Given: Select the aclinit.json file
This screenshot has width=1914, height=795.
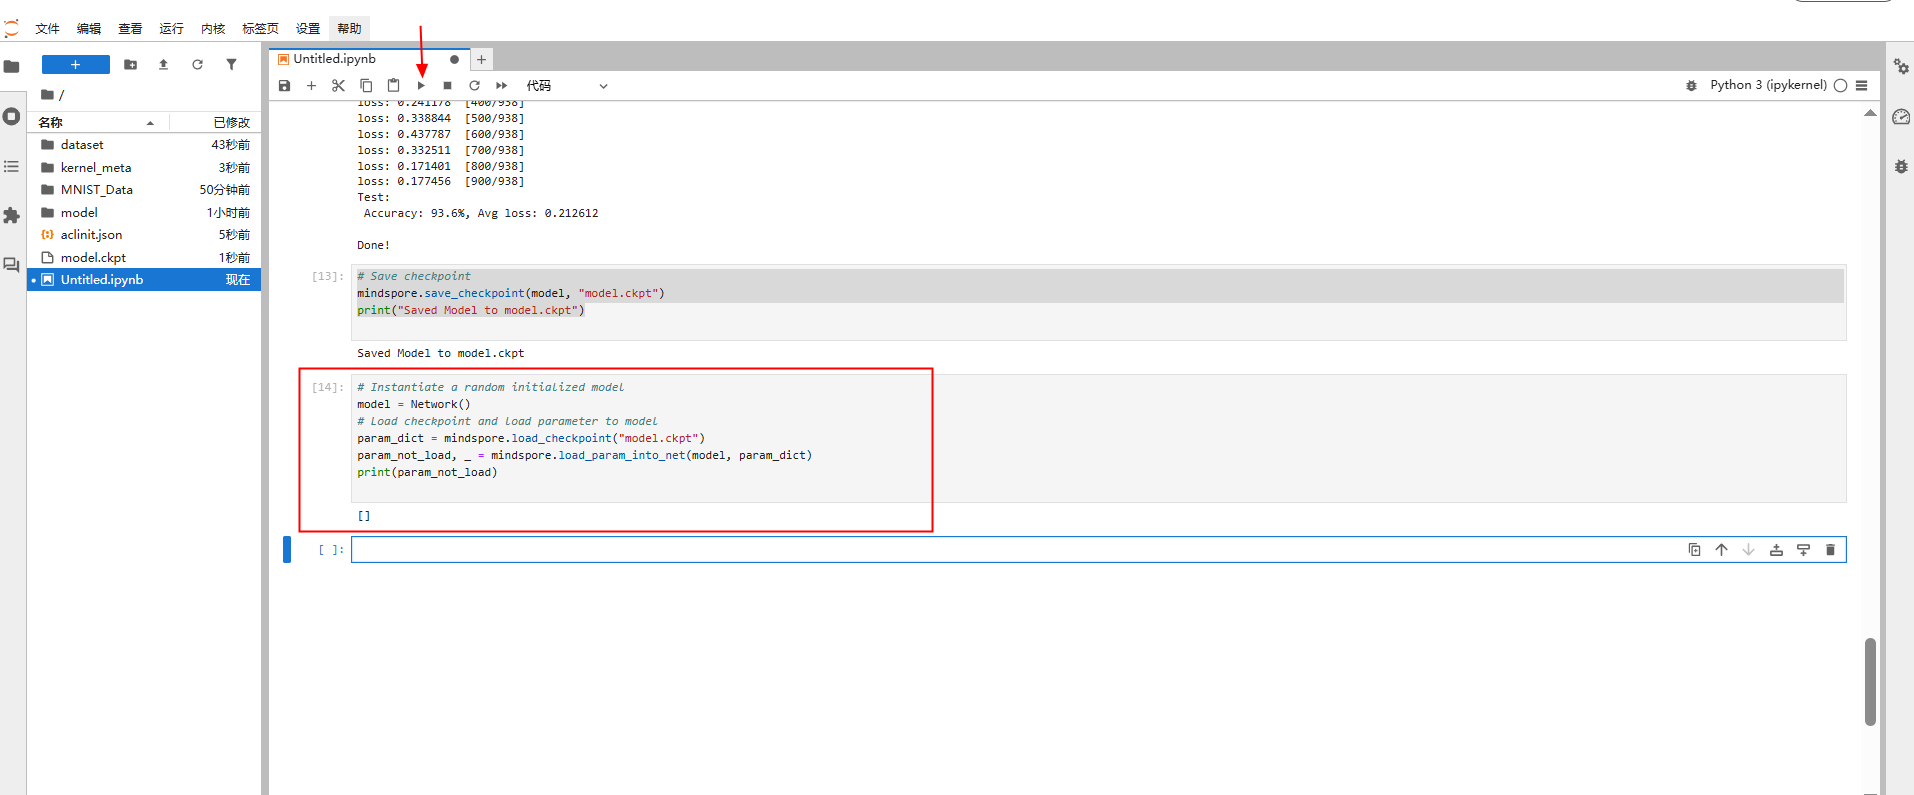Looking at the screenshot, I should [x=144, y=235].
